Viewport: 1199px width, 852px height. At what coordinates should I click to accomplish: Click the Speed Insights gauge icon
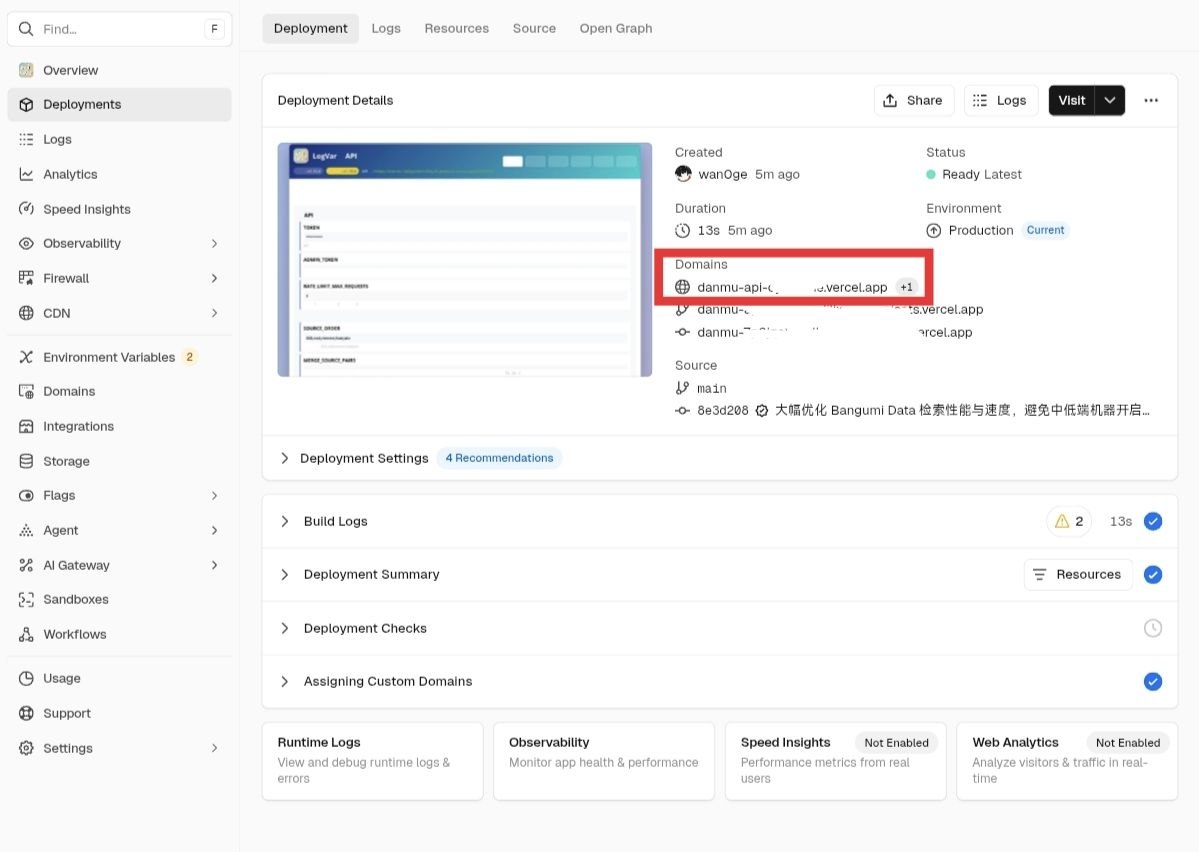point(26,209)
